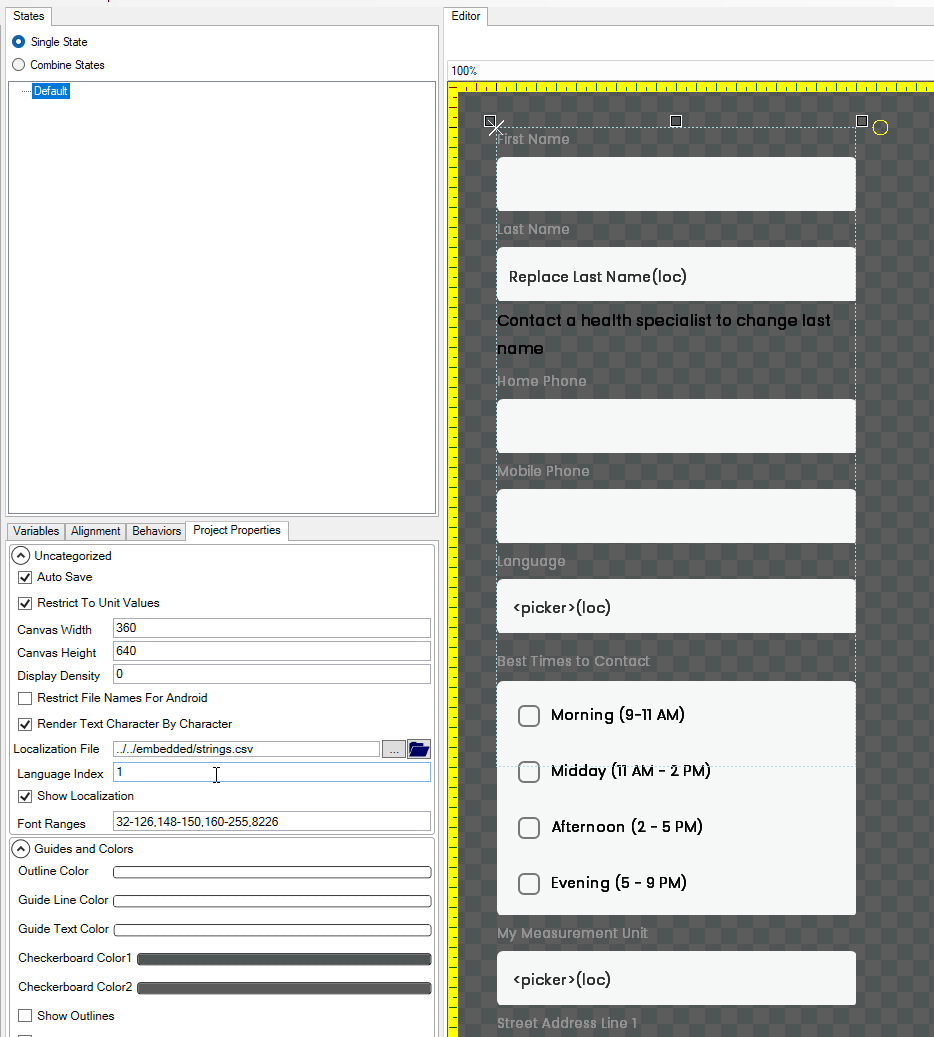Collapse the Uncategorized section
This screenshot has height=1037, width=934.
click(x=20, y=556)
